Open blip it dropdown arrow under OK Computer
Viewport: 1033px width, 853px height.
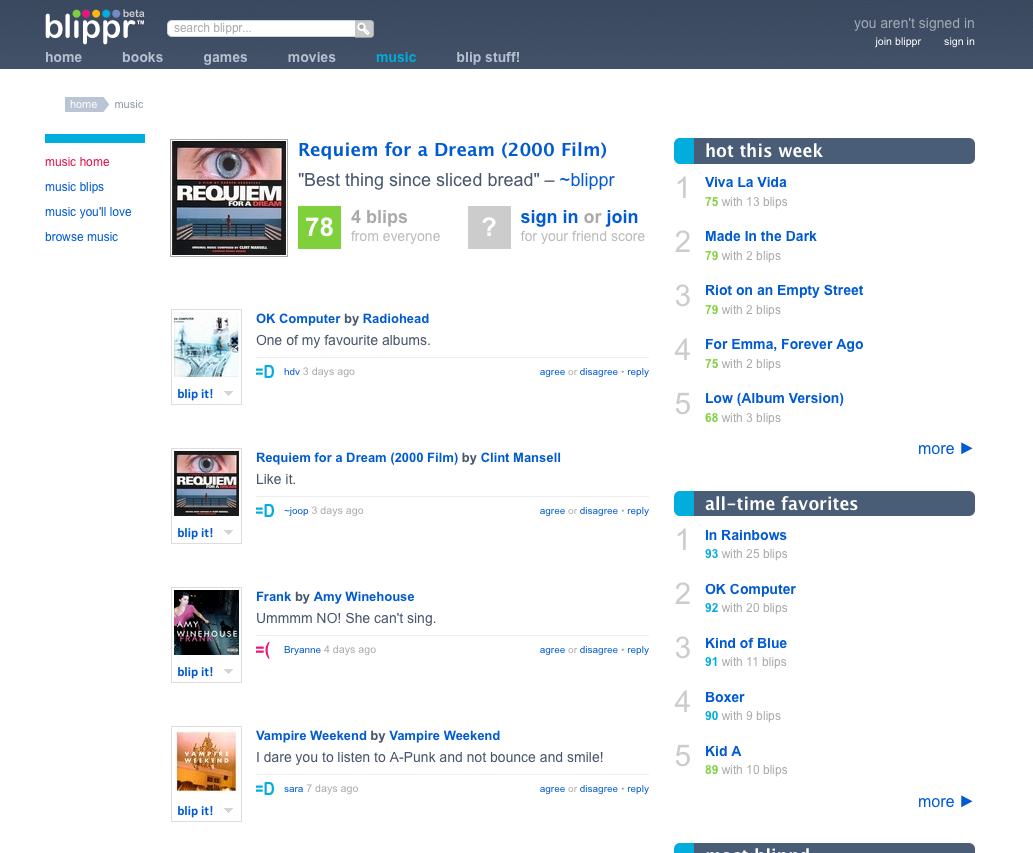click(x=229, y=393)
